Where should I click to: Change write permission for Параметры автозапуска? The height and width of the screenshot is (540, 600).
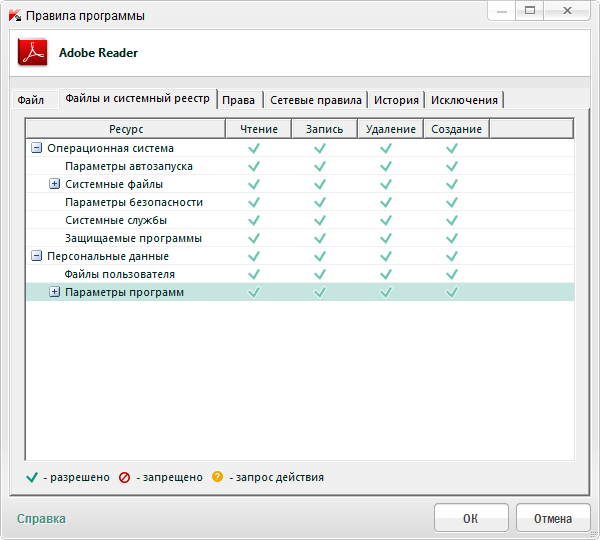320,166
